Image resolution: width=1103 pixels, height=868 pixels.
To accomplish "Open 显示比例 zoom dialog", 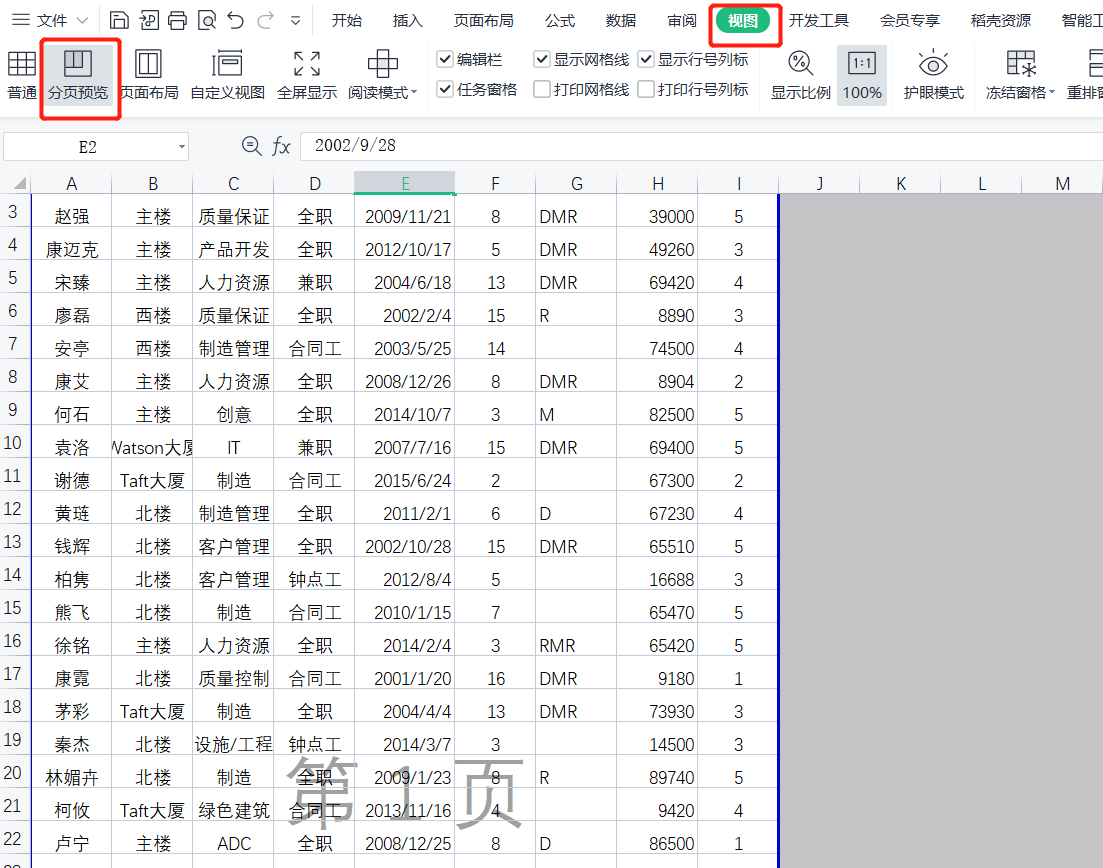I will click(x=801, y=75).
